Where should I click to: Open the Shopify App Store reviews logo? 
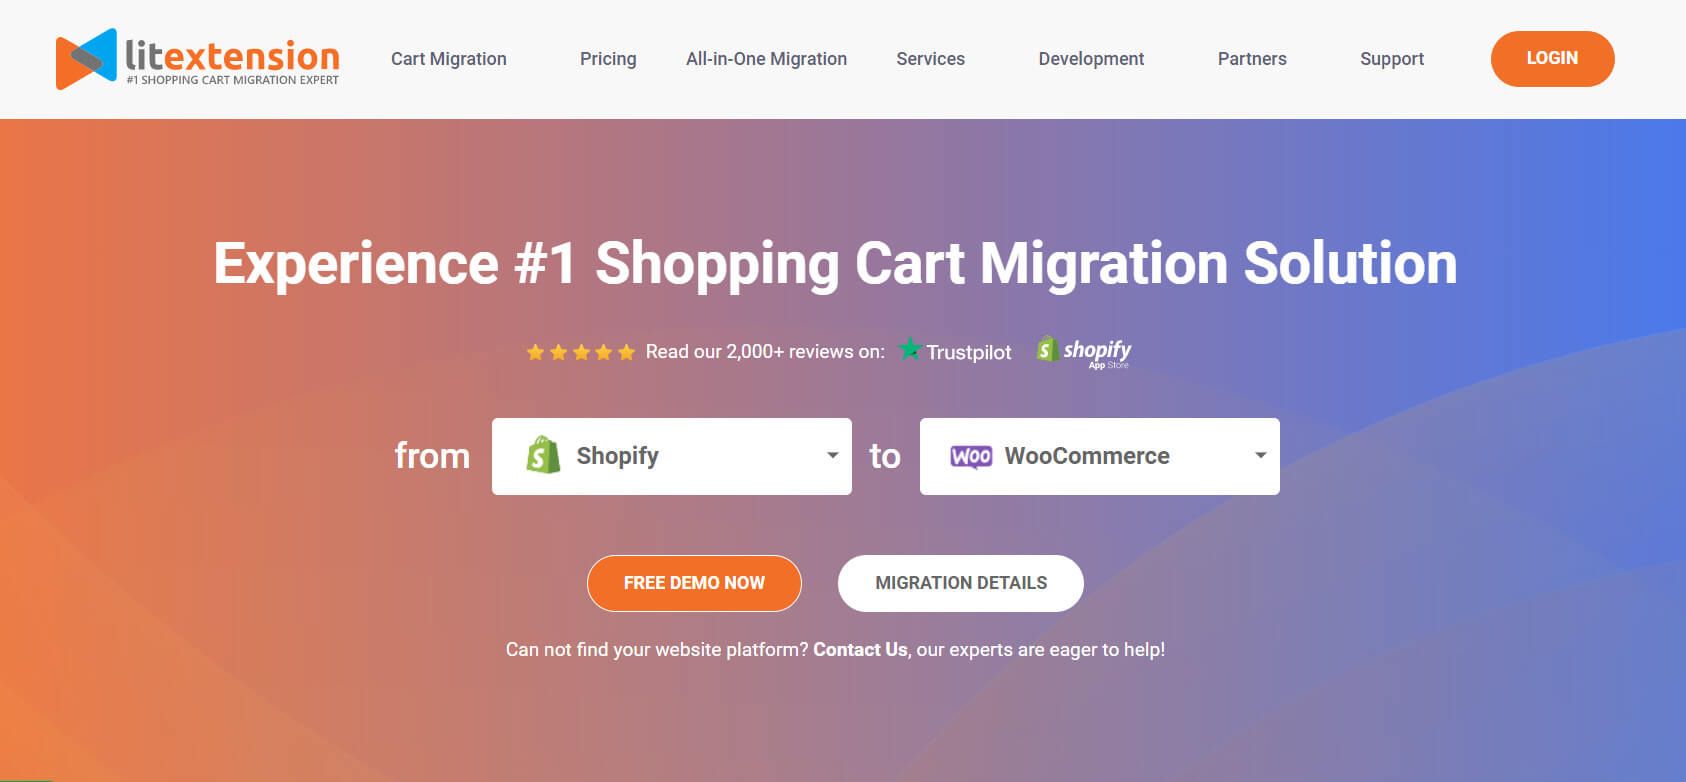[1084, 351]
